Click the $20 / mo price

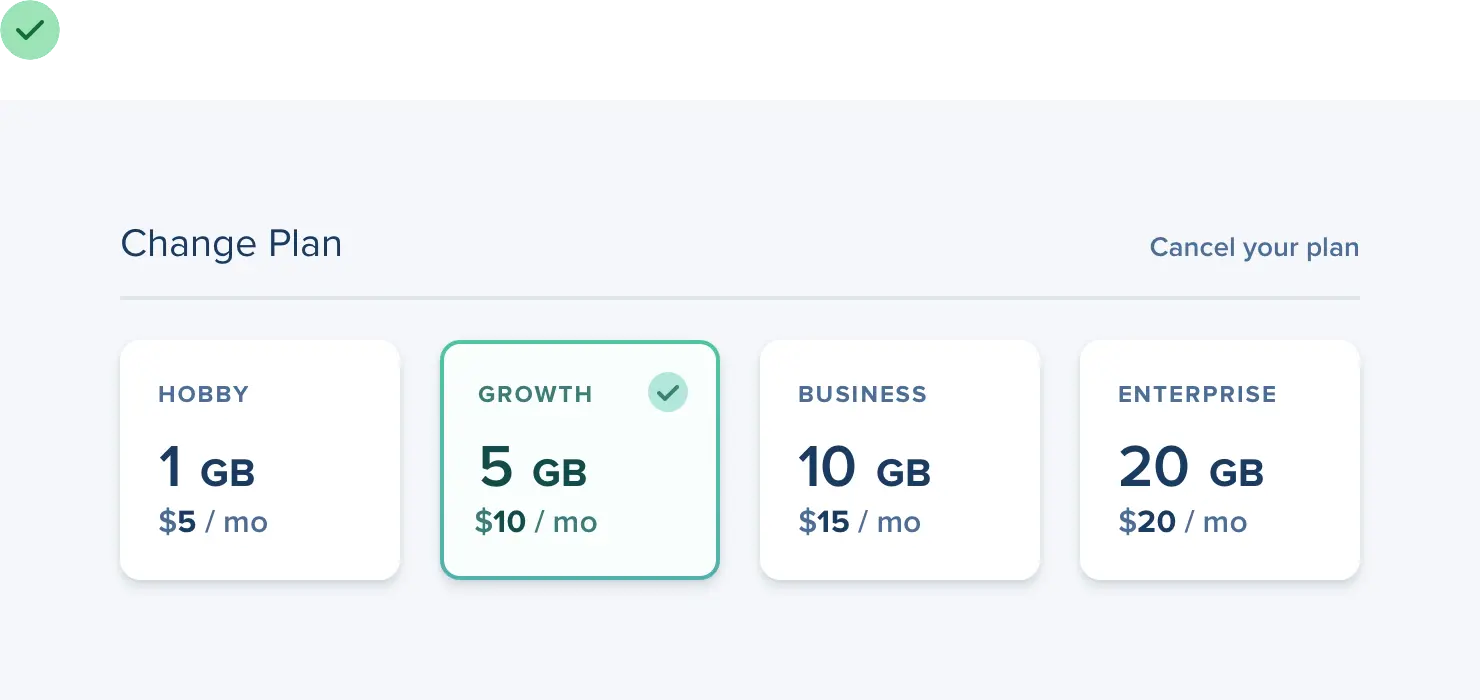point(1183,522)
